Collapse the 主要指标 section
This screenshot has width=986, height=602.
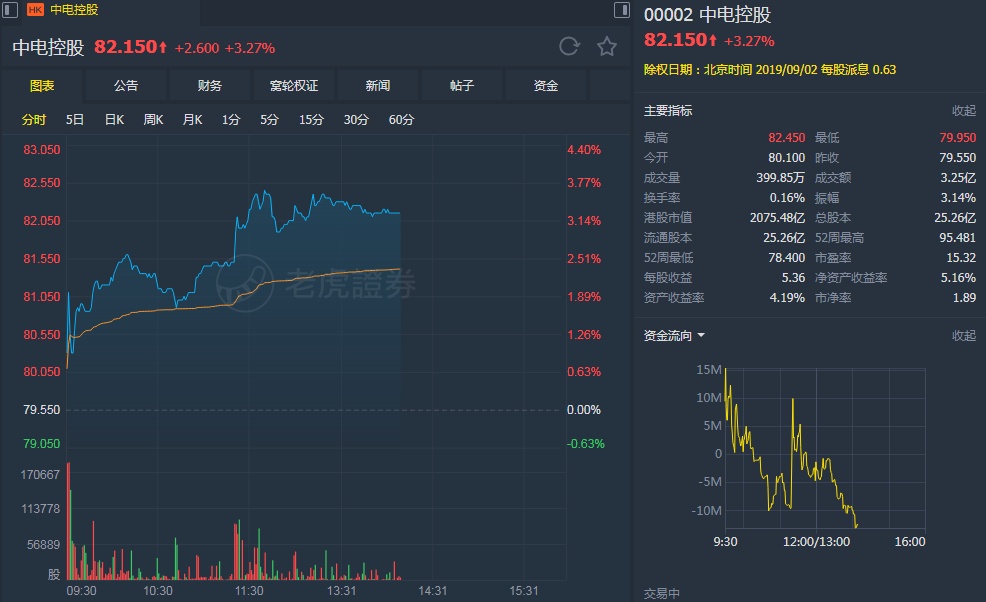(963, 111)
